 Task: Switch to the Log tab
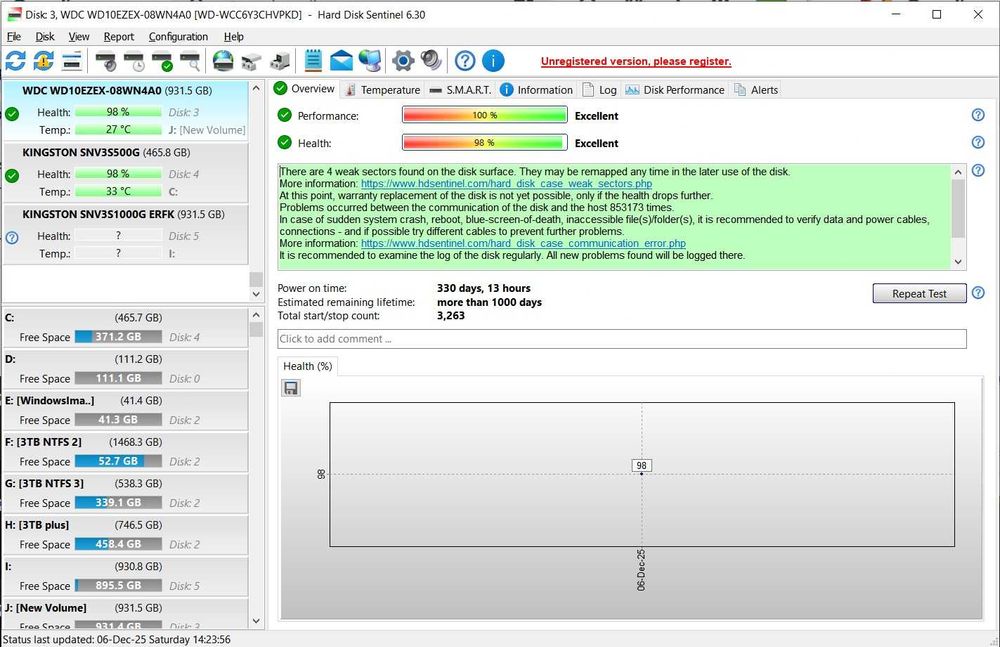tap(599, 90)
